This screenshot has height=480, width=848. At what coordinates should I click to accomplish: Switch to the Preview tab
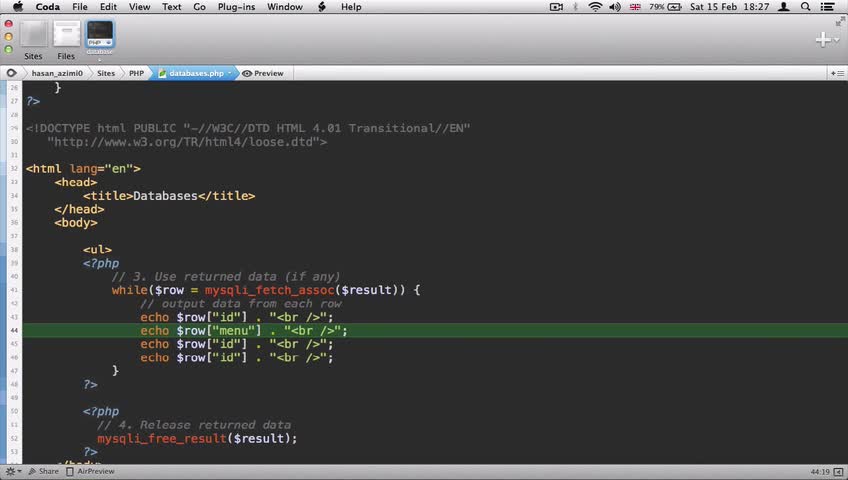(263, 73)
